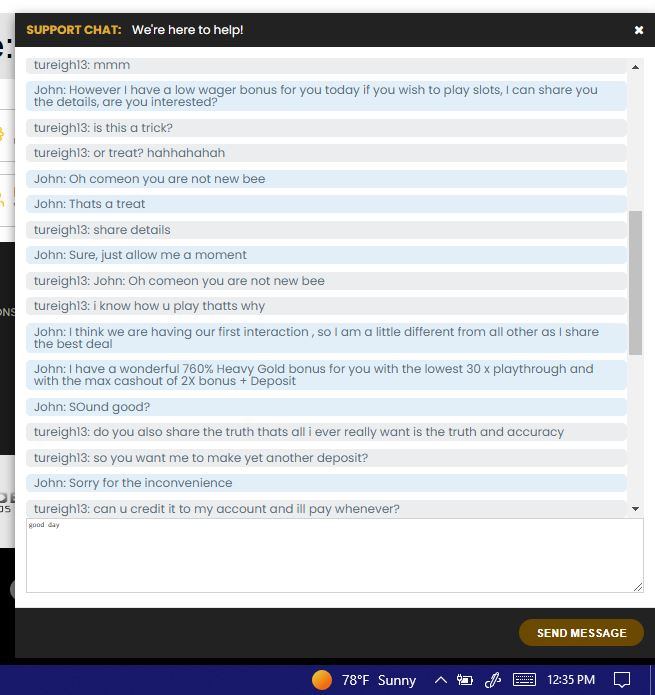Open the pen workspace tray icon
Image resolution: width=655 pixels, height=695 pixels.
[x=492, y=680]
